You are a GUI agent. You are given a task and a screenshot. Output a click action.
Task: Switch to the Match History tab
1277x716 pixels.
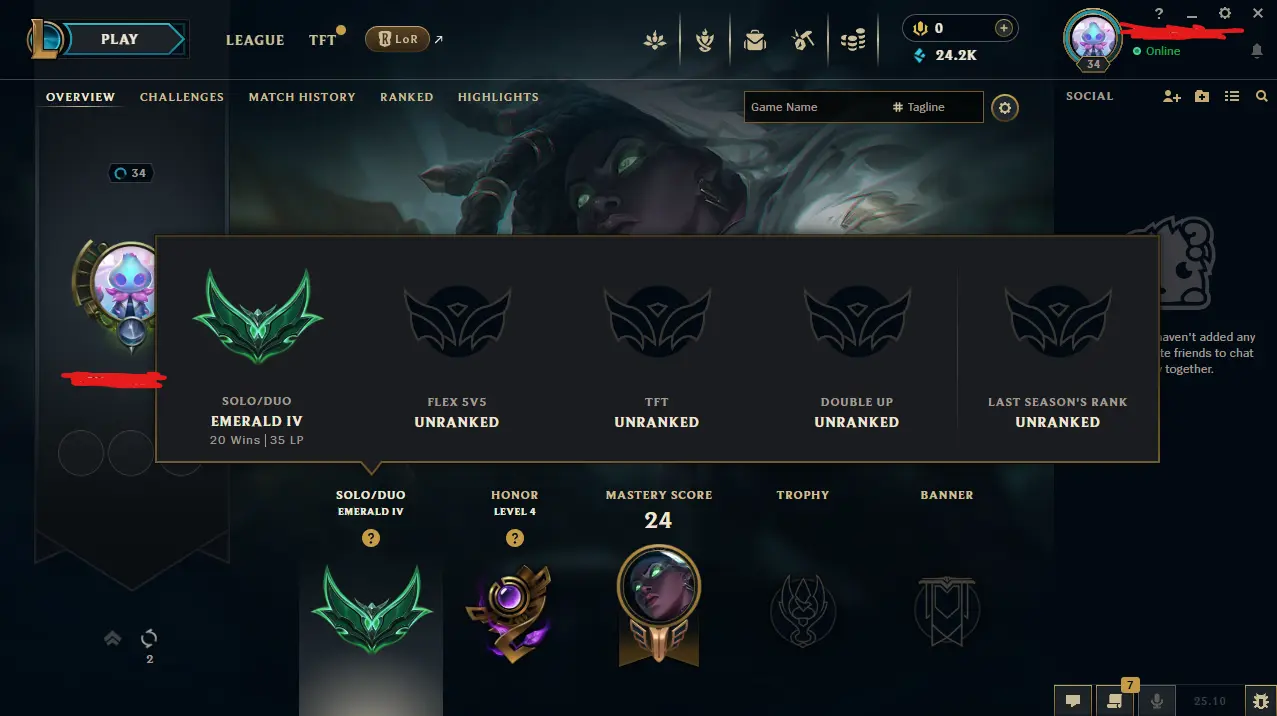click(302, 97)
